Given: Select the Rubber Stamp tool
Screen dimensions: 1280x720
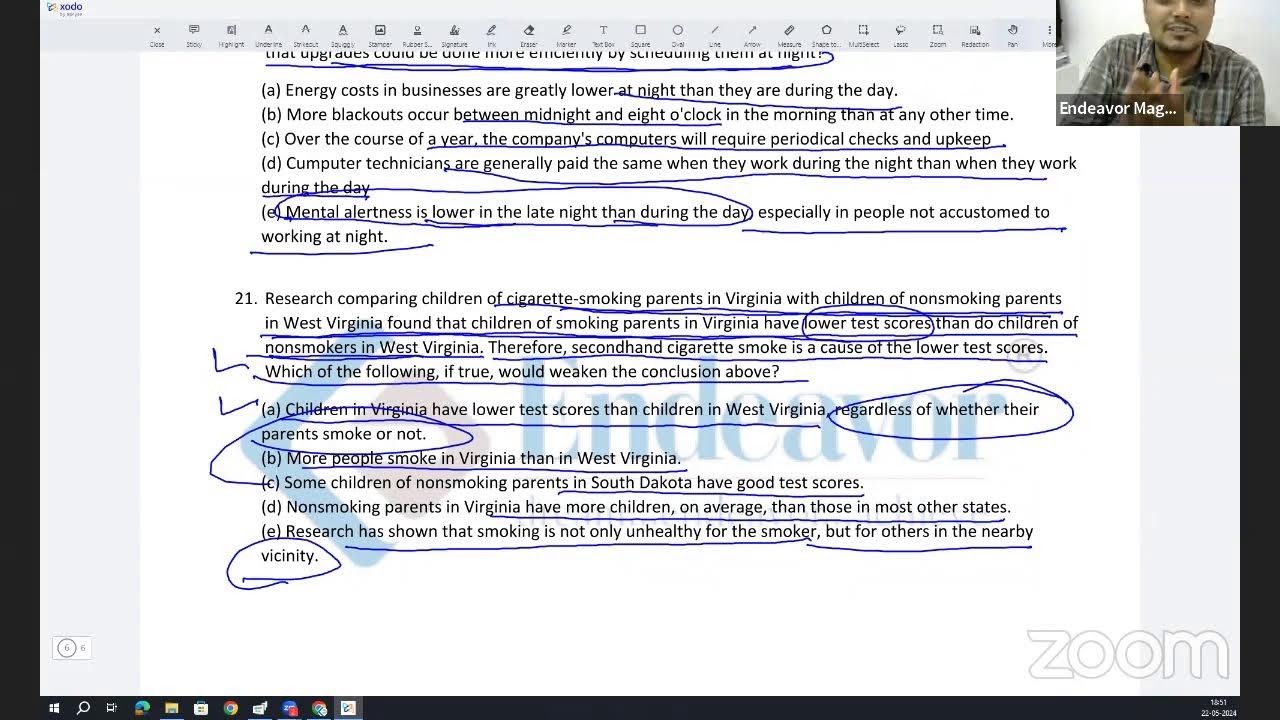Looking at the screenshot, I should pyautogui.click(x=417, y=35).
